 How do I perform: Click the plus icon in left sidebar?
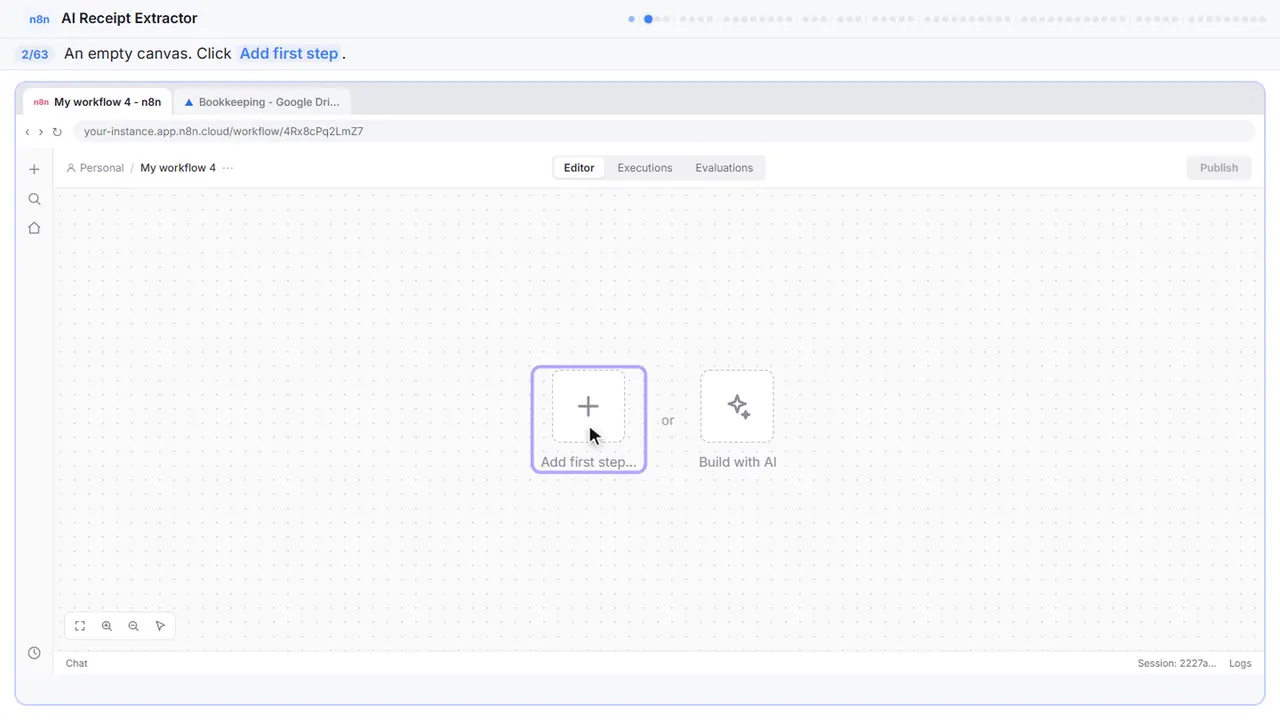[34, 169]
